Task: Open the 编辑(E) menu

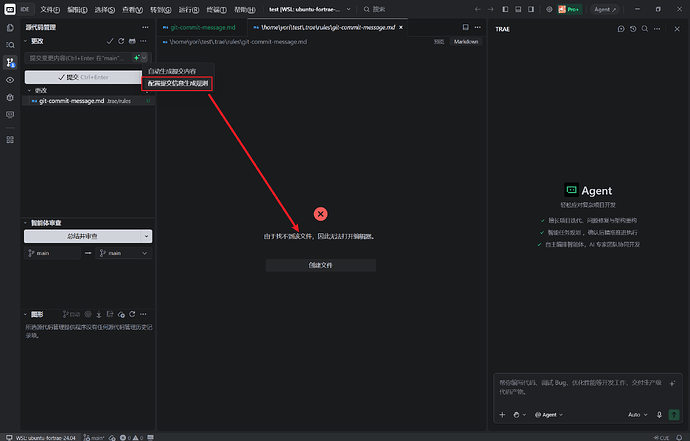Action: pos(77,9)
